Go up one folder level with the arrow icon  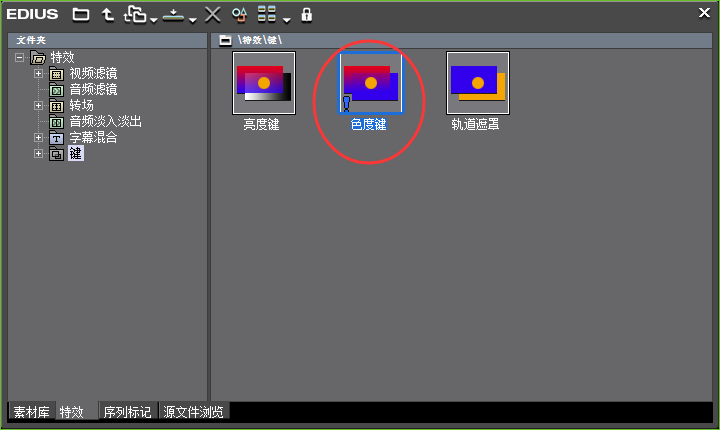click(108, 15)
